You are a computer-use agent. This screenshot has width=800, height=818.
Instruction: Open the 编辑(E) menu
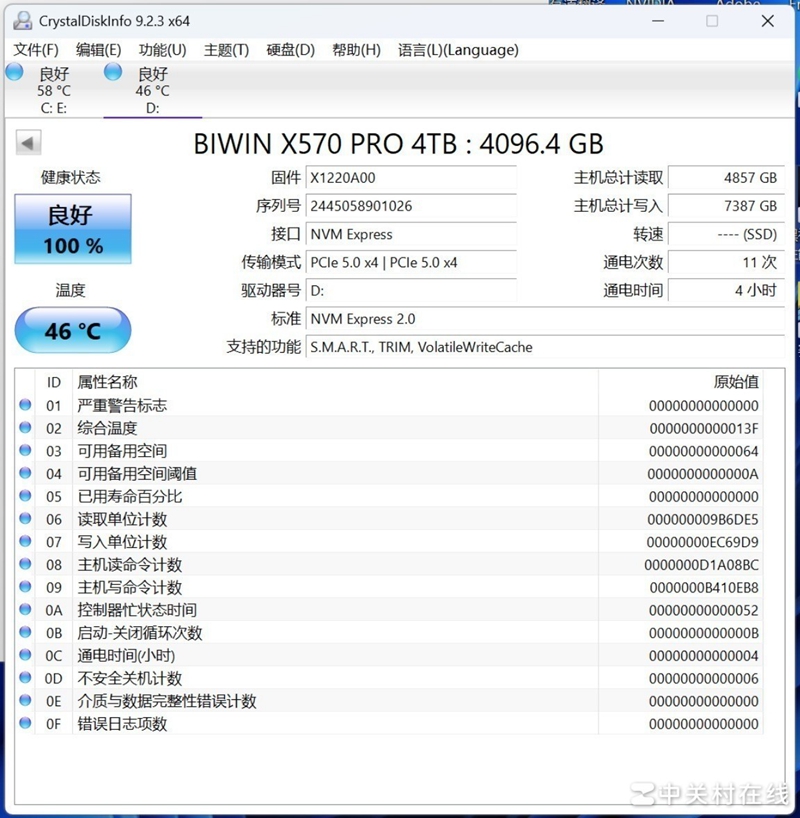98,50
